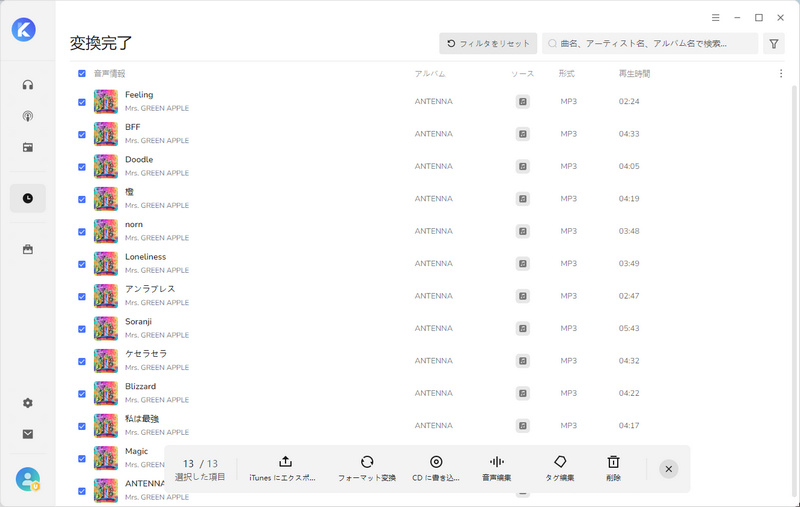Viewport: 800px width, 507px height.
Task: Click the vertical scrollbar of track list
Action: [794, 291]
